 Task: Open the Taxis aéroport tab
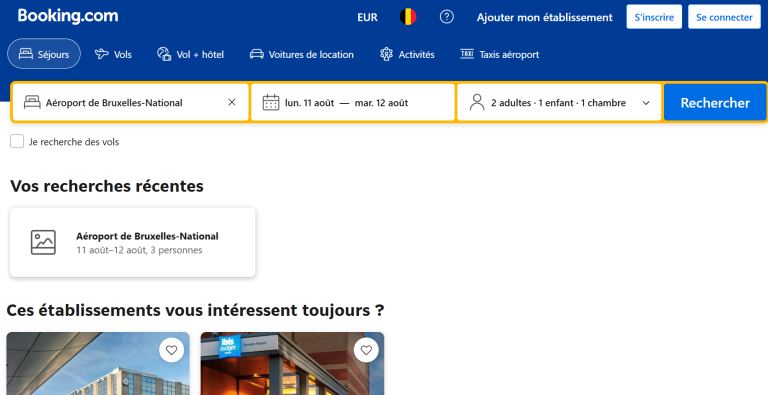point(500,54)
